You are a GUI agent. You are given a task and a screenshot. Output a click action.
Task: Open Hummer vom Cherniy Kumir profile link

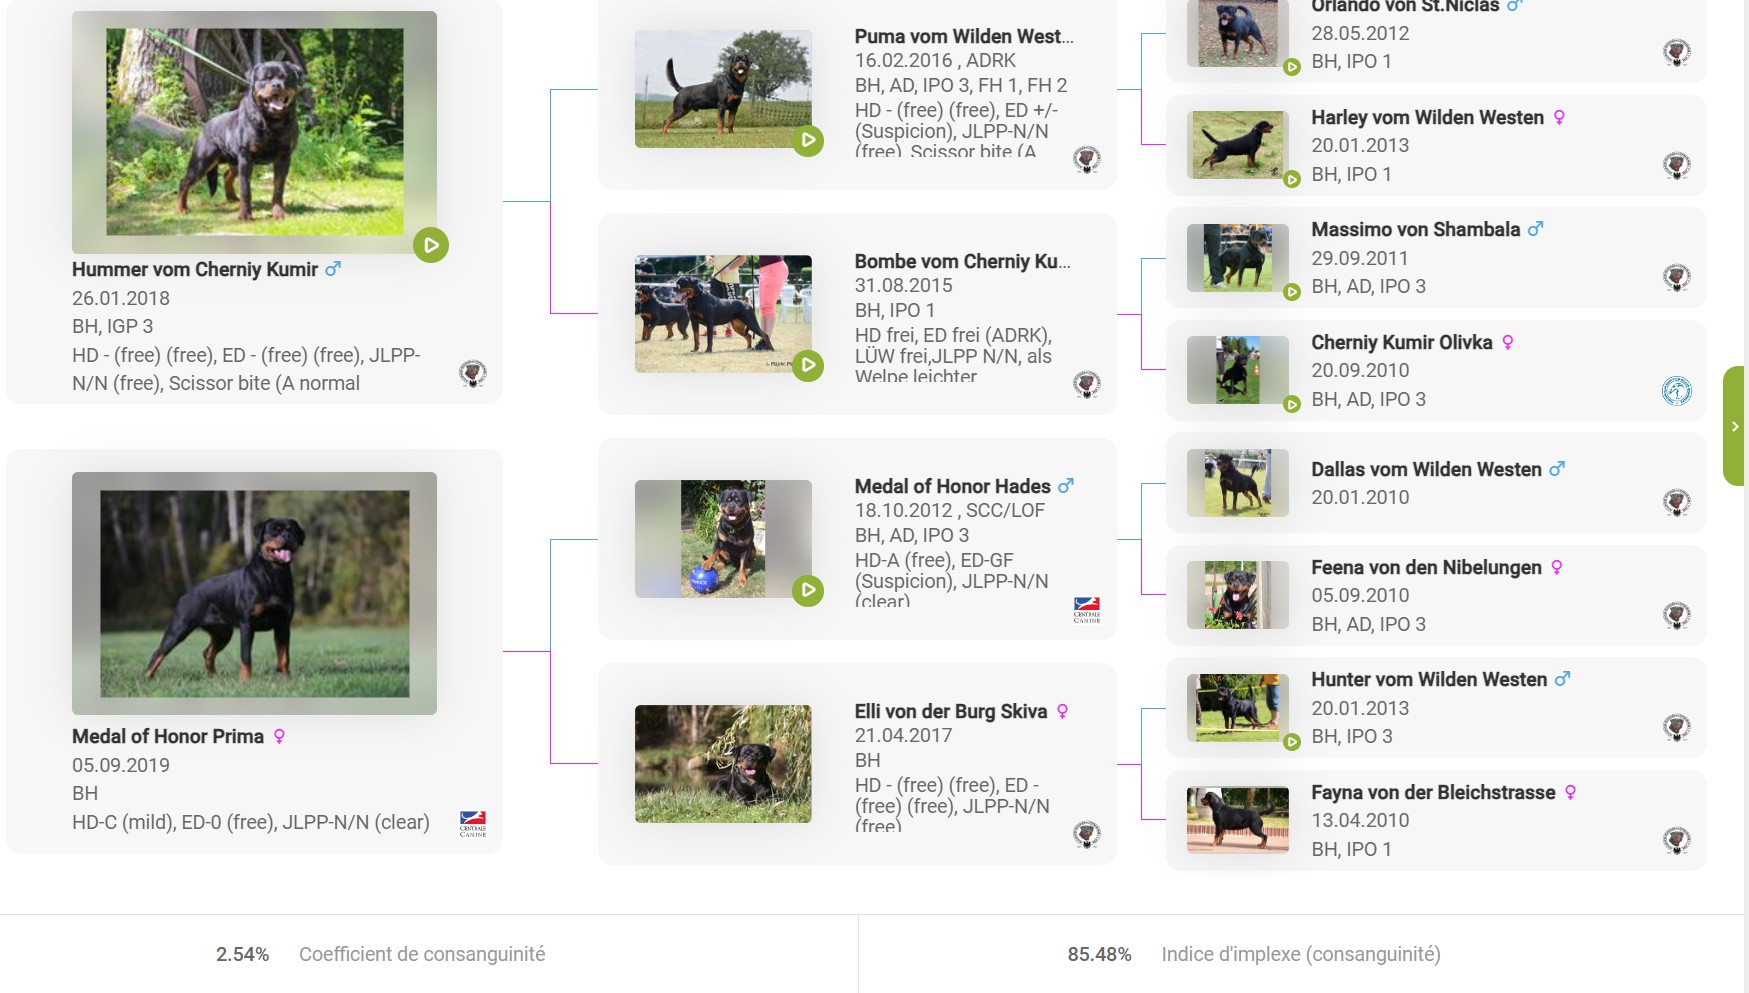(x=195, y=269)
